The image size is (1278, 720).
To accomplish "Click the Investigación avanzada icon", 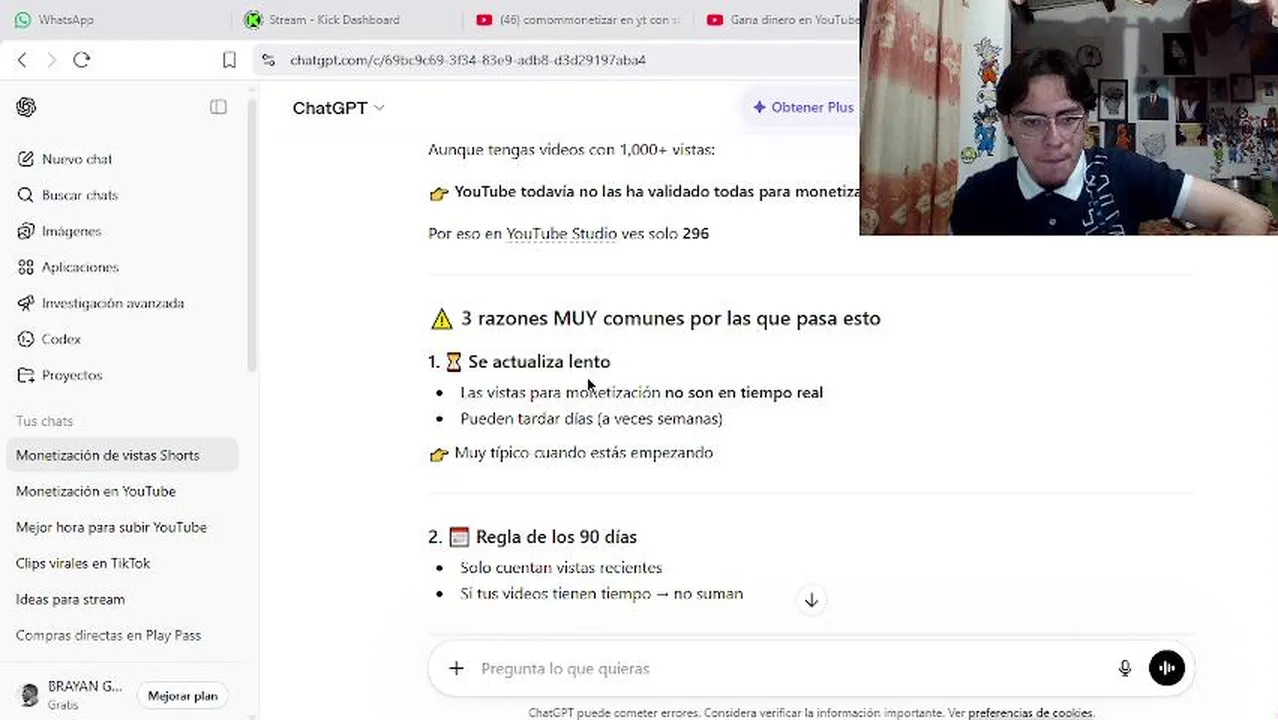I will 26,303.
